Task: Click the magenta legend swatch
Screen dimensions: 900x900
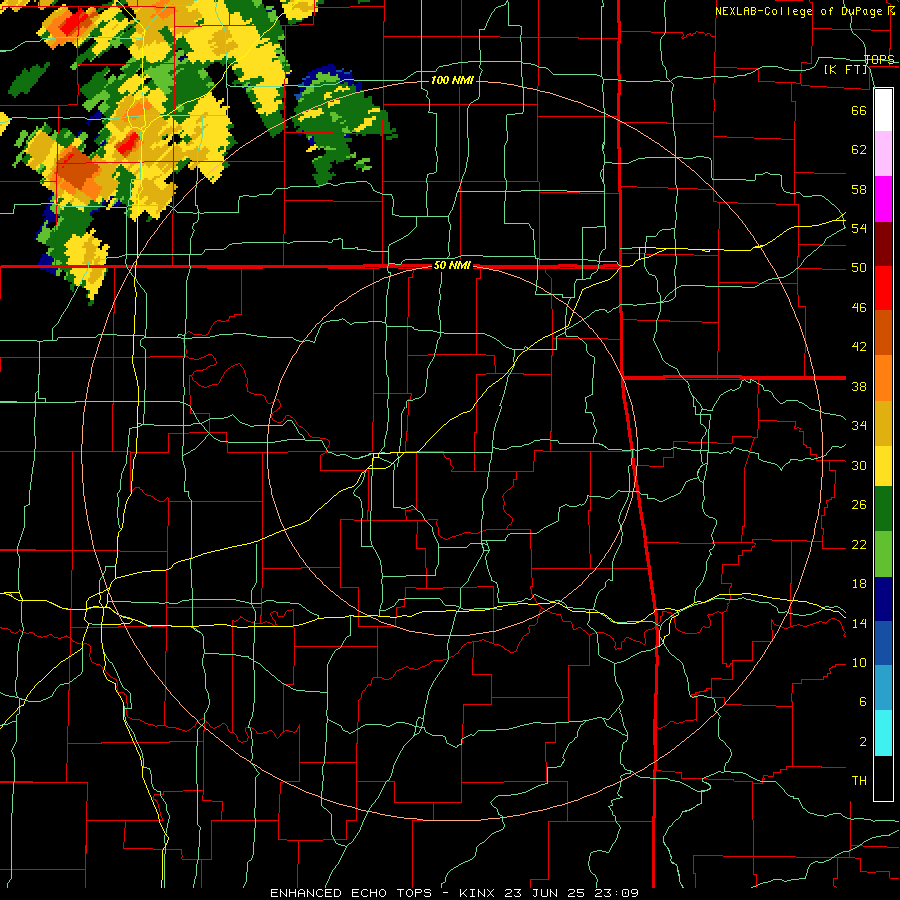Action: (883, 199)
